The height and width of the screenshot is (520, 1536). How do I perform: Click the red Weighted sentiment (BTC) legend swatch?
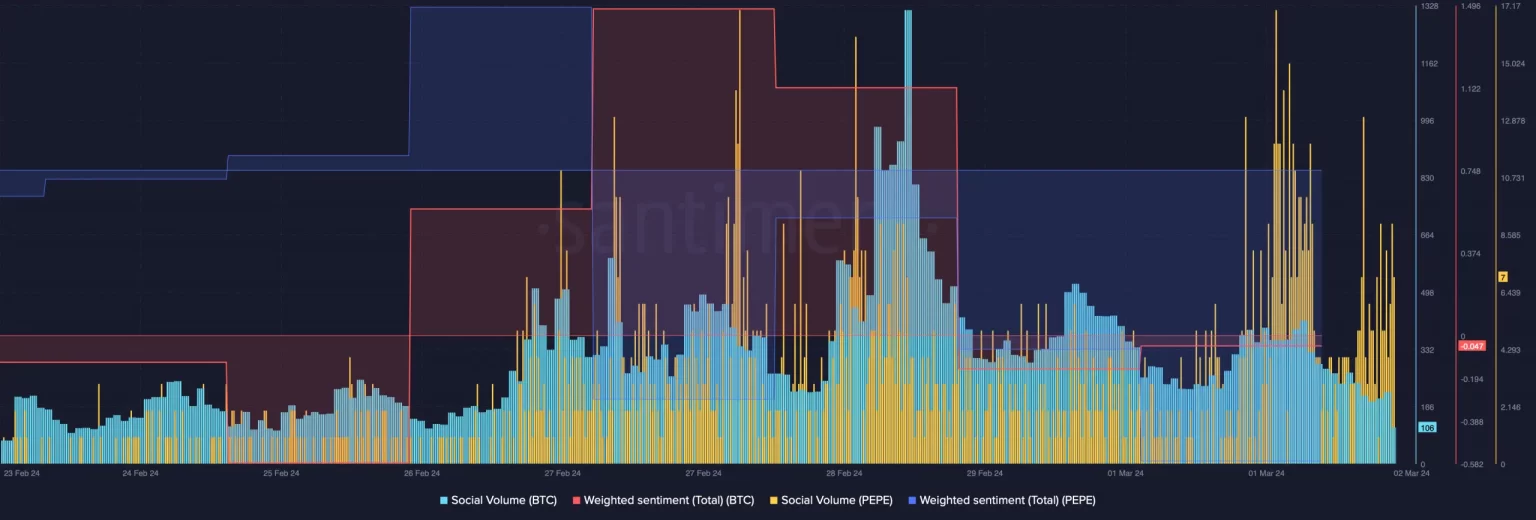click(576, 499)
